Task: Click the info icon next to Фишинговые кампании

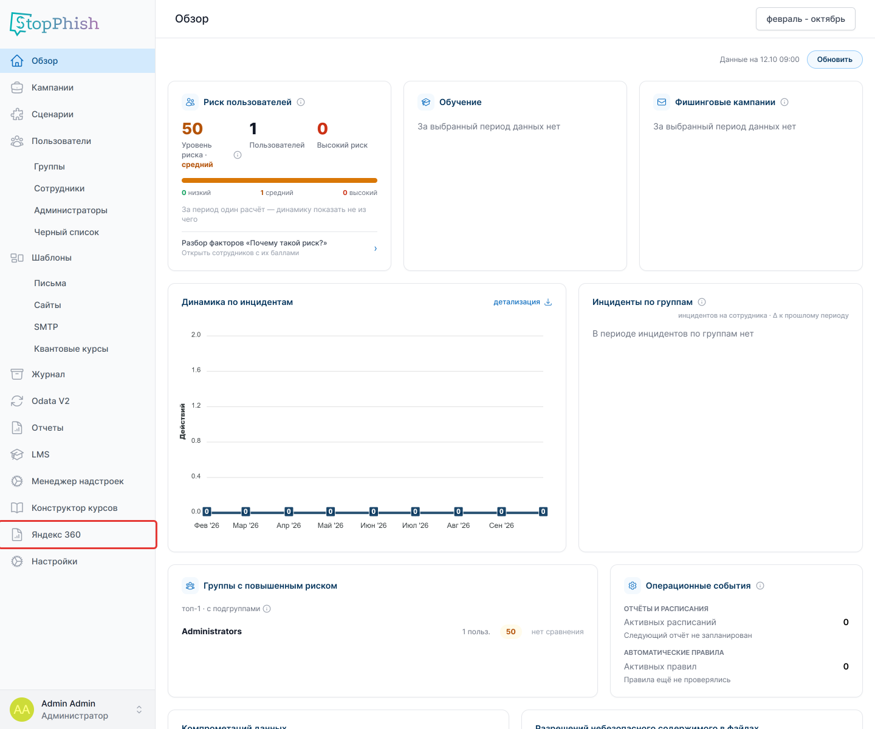Action: click(x=785, y=102)
